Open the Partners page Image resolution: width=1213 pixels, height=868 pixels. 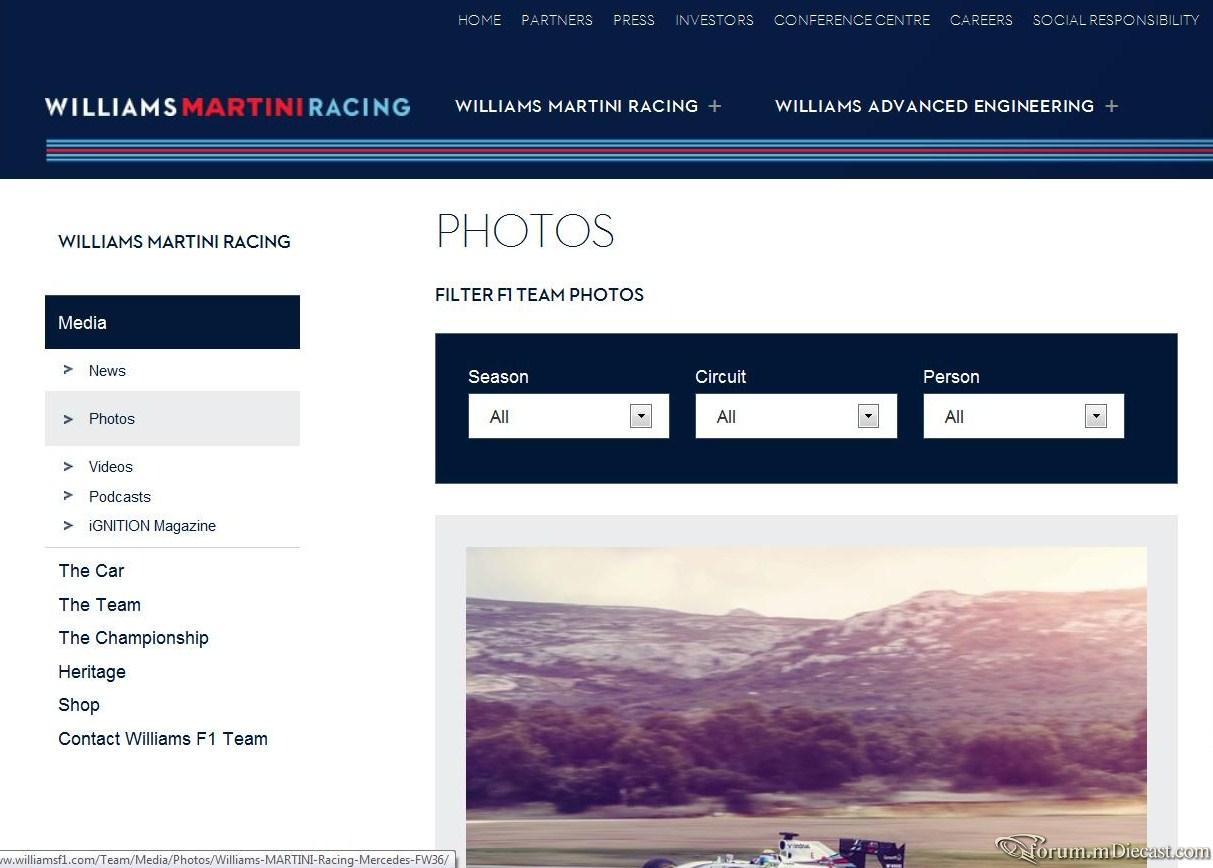pyautogui.click(x=557, y=20)
